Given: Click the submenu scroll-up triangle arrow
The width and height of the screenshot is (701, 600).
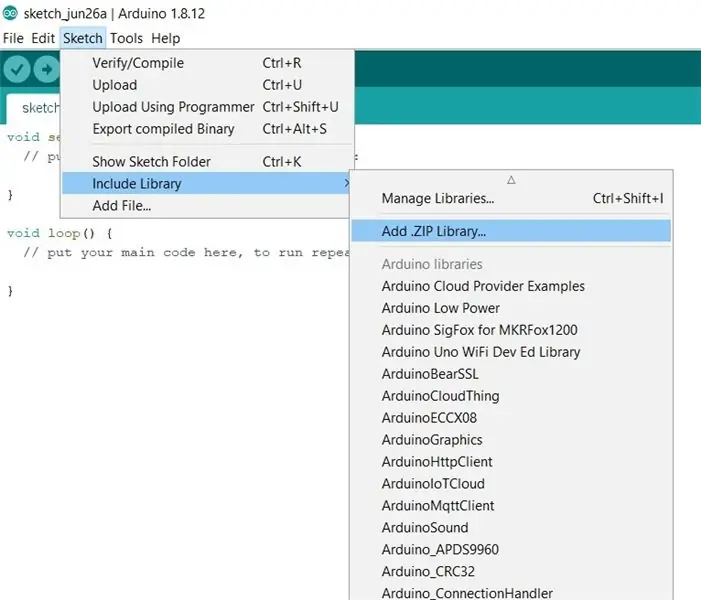Looking at the screenshot, I should click(x=511, y=180).
